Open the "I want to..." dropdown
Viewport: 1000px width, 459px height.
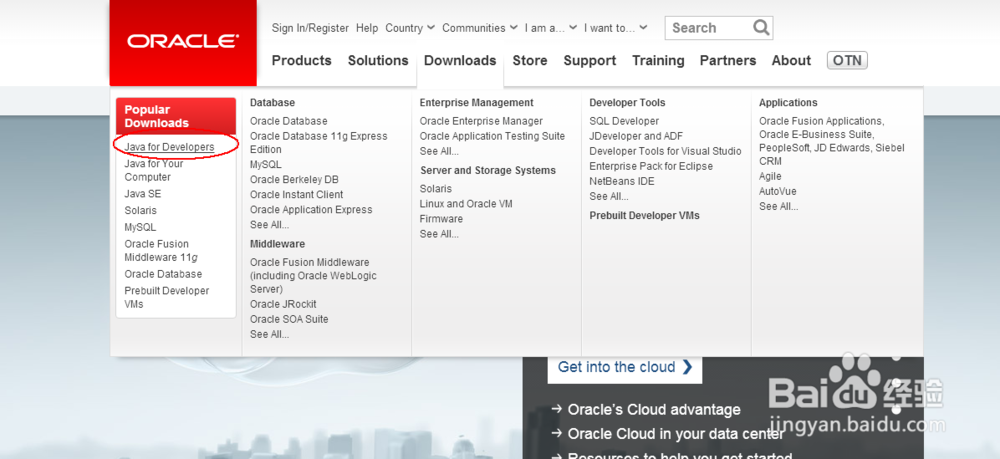[x=616, y=28]
